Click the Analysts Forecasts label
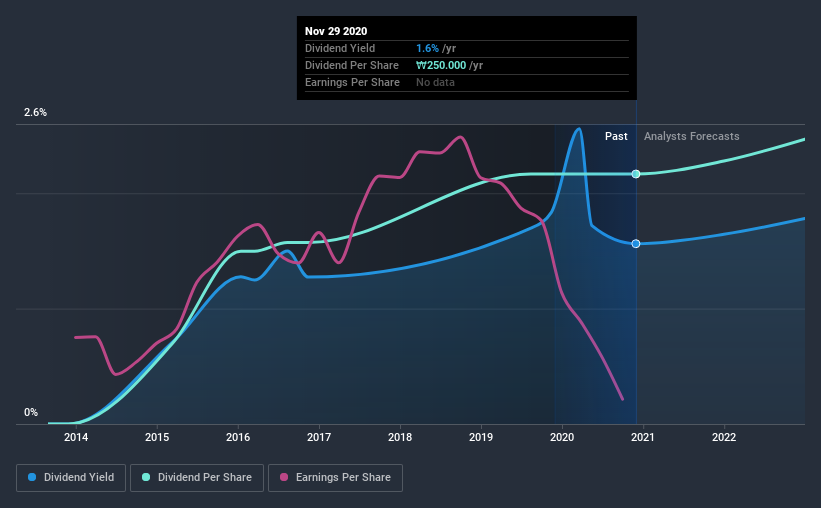821x508 pixels. click(x=692, y=136)
